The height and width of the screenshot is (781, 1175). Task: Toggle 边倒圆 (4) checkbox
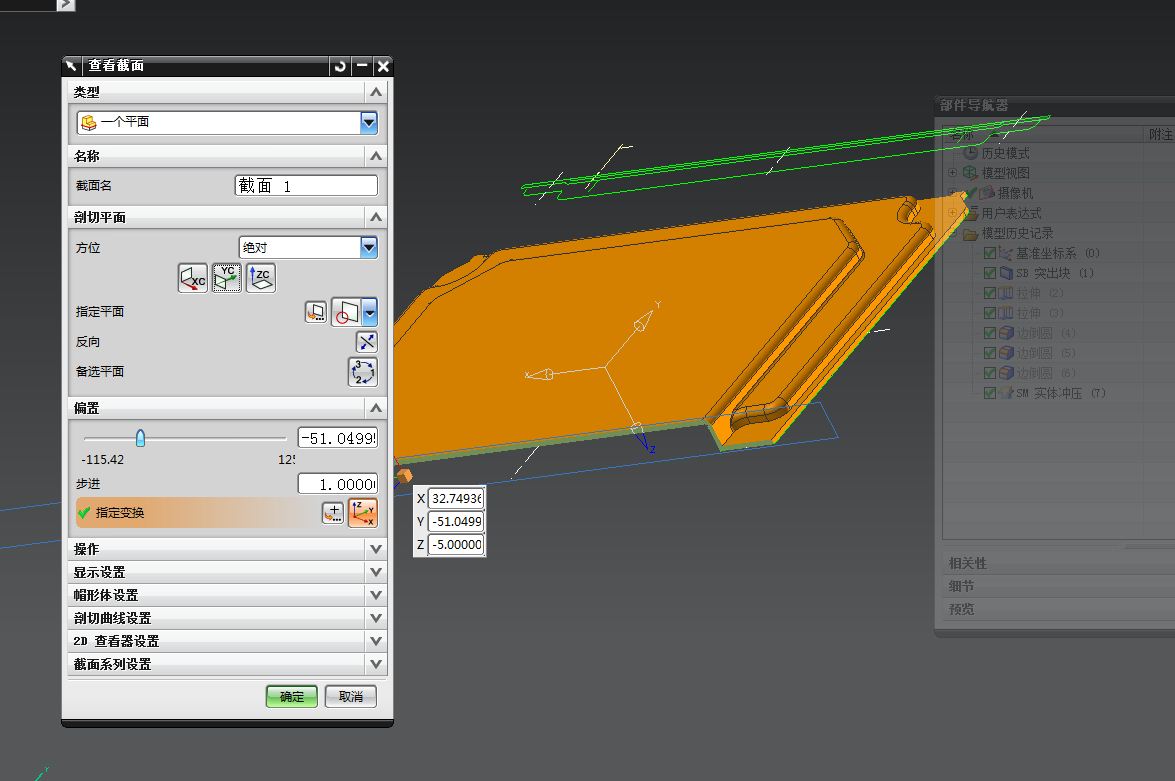point(990,333)
